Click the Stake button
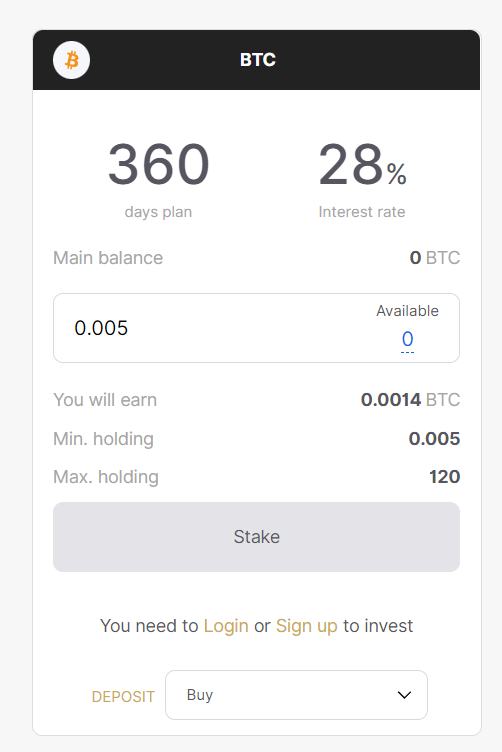The image size is (502, 752). tap(257, 537)
